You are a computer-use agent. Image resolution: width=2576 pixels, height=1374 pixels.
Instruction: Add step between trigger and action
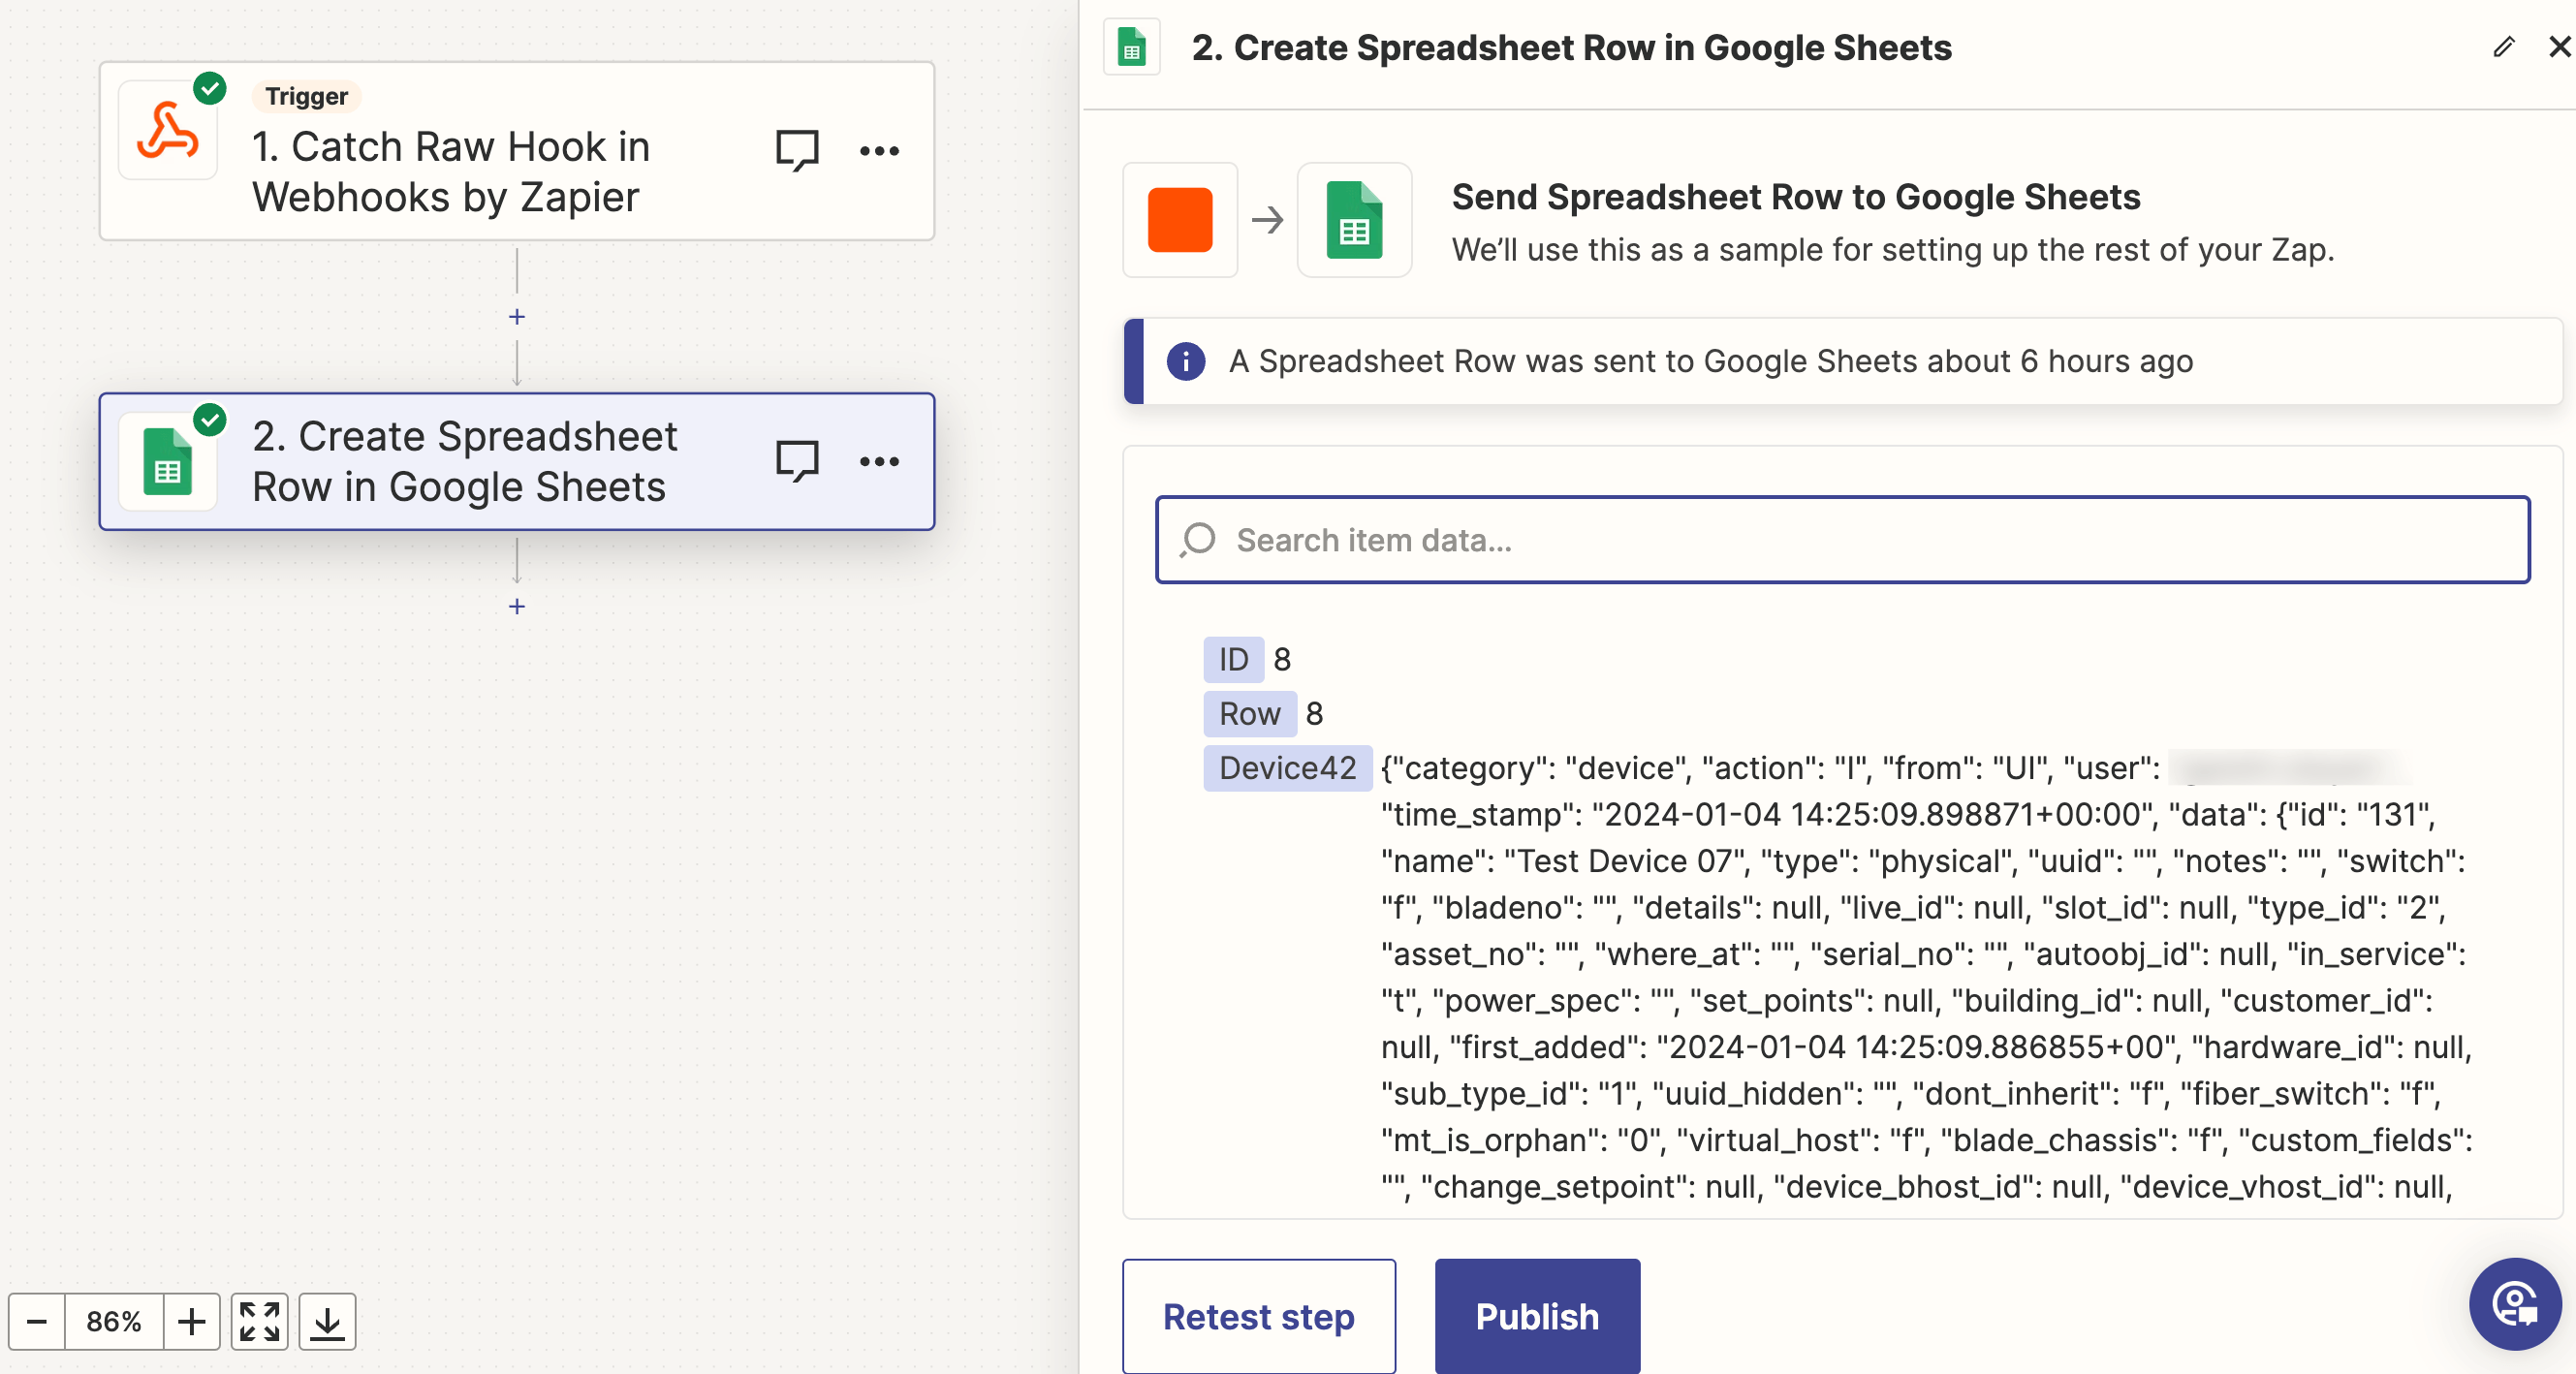click(x=517, y=317)
